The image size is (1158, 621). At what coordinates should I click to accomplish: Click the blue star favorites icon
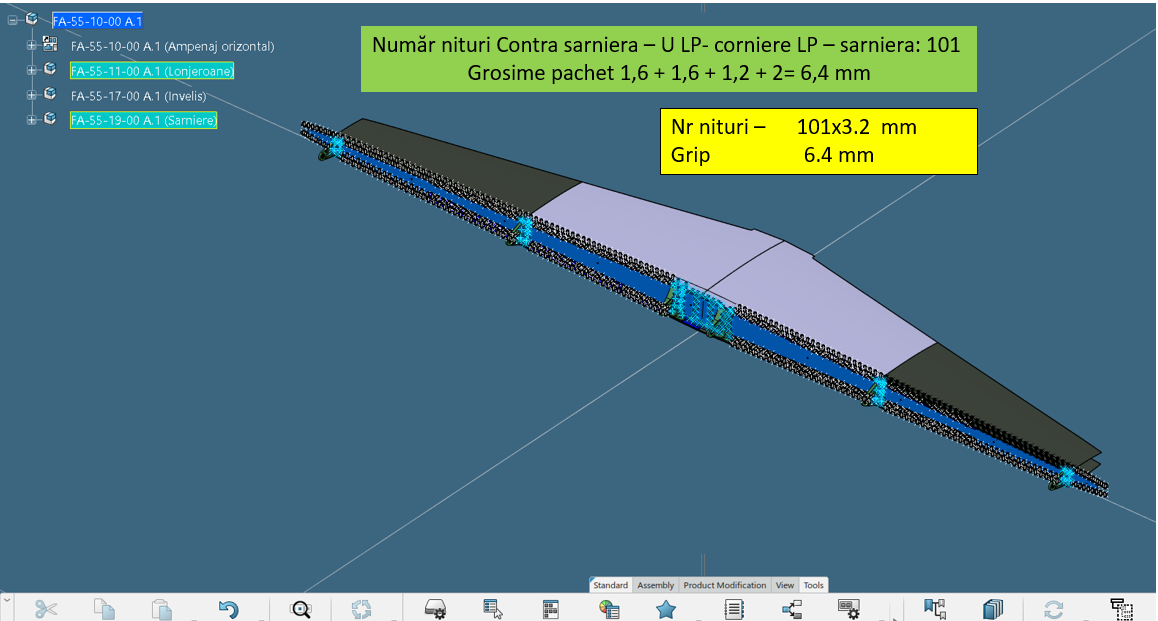coord(666,608)
